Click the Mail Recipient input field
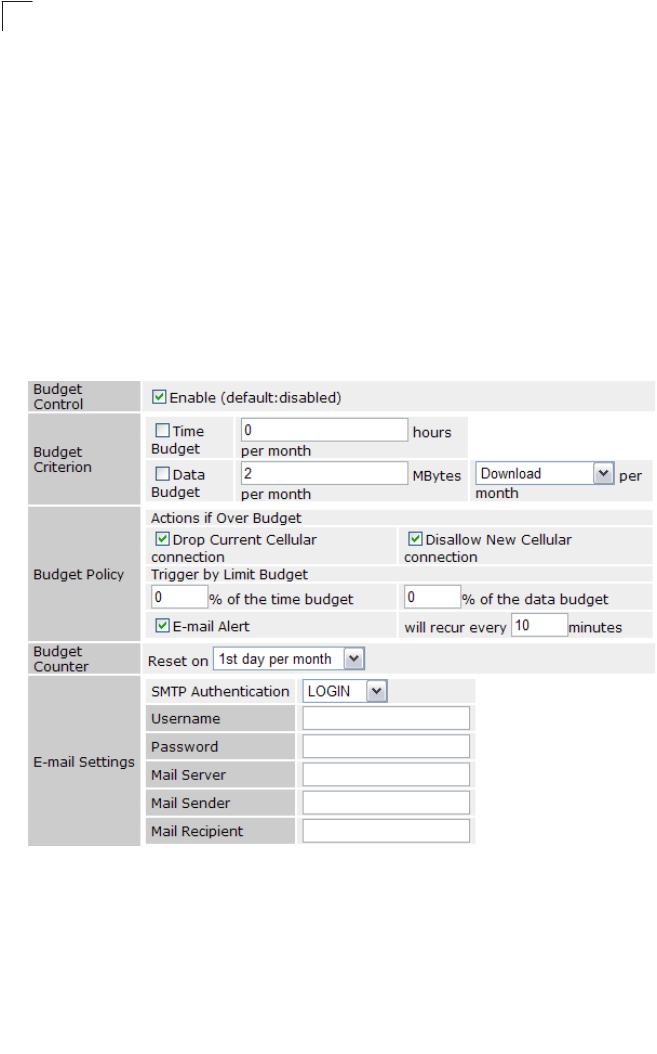 pos(386,830)
